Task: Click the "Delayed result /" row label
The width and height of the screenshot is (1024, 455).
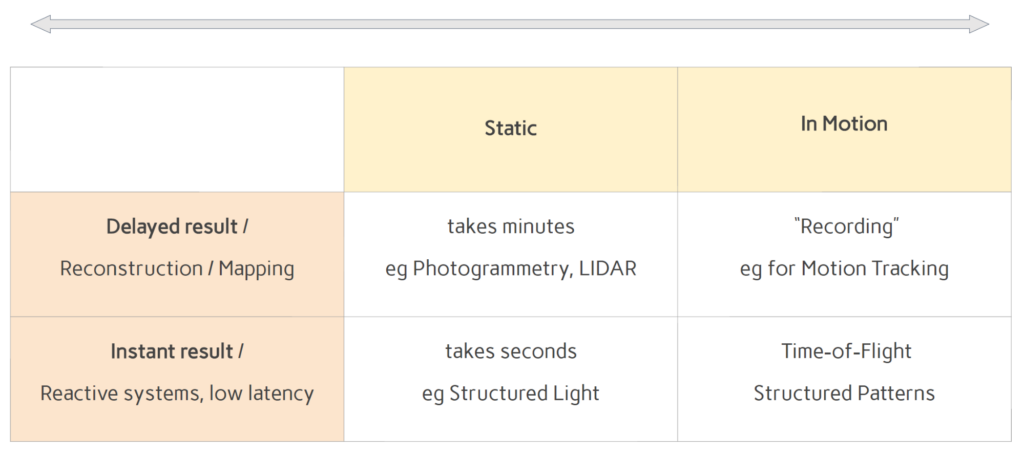Action: (177, 227)
